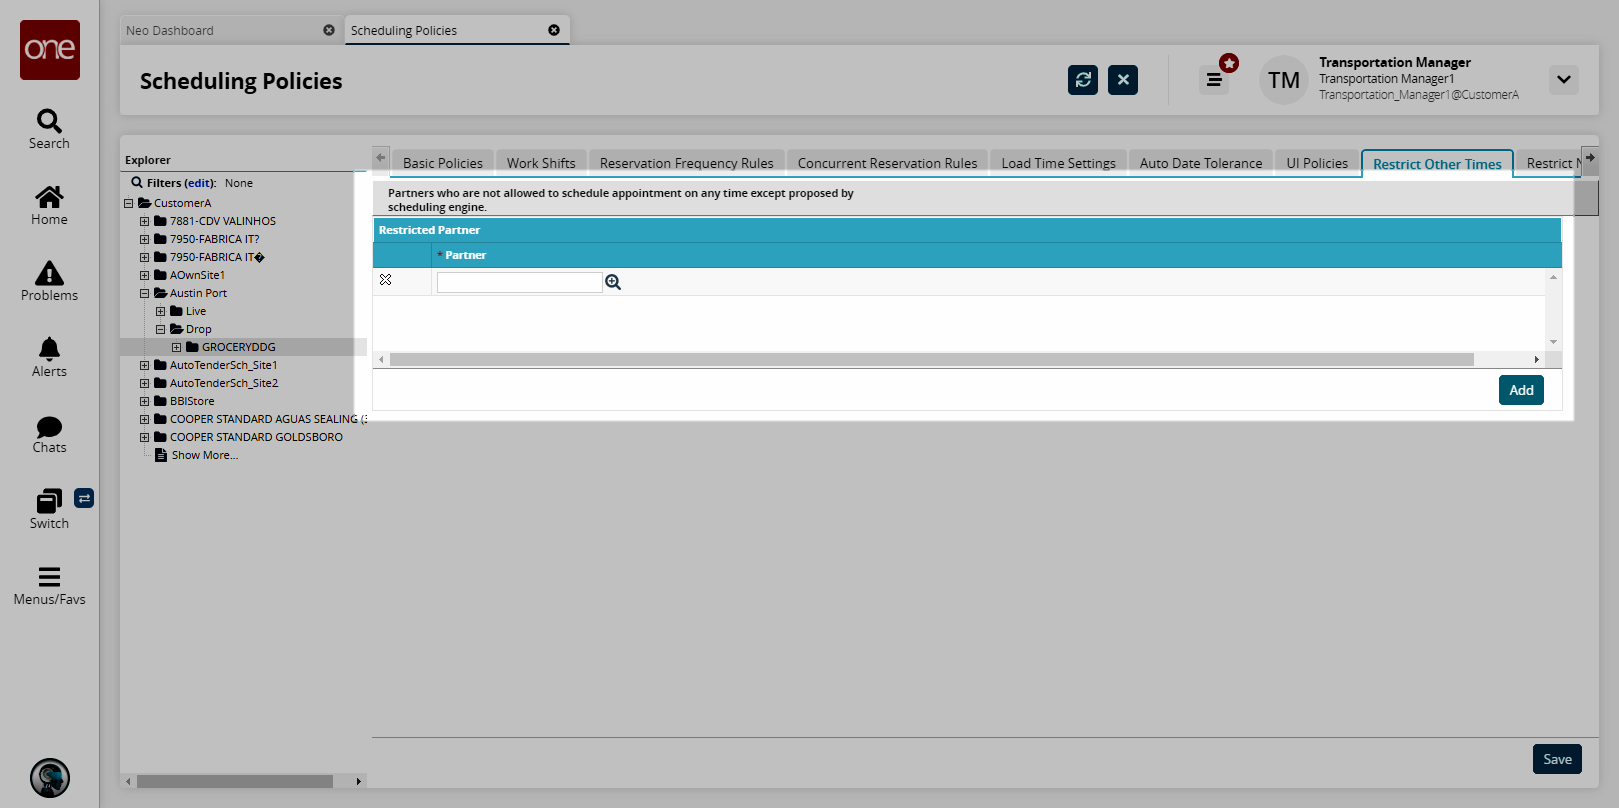1619x808 pixels.
Task: Collapse the CustomerA tree node
Action: pos(129,203)
